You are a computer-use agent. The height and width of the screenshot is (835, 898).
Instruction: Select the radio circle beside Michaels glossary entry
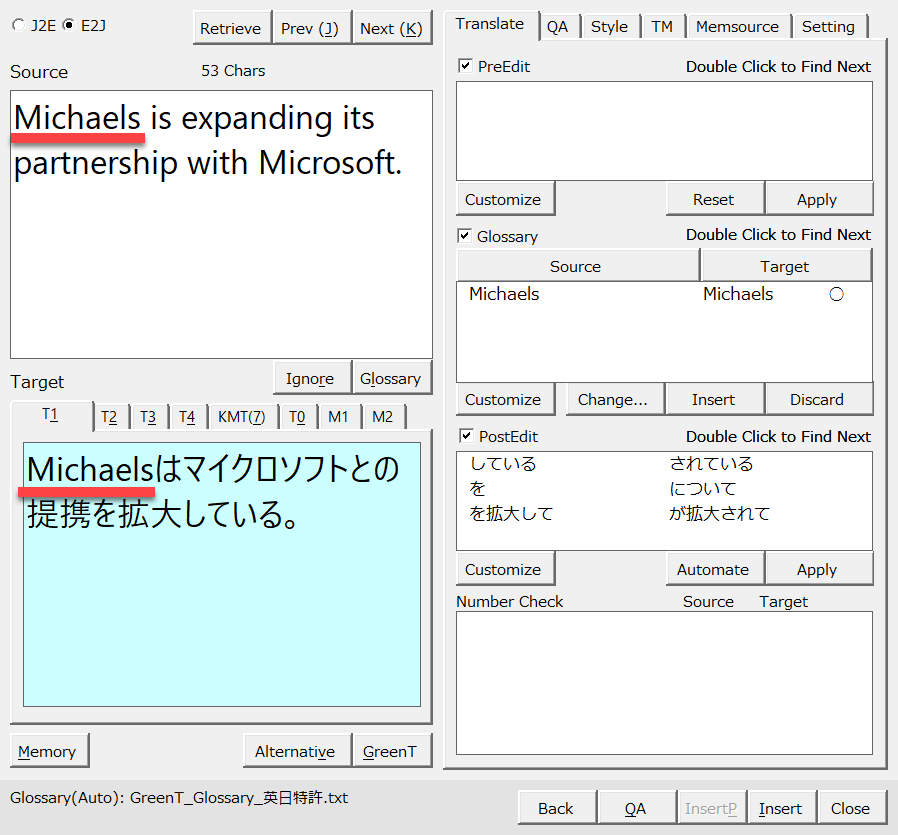coord(836,294)
